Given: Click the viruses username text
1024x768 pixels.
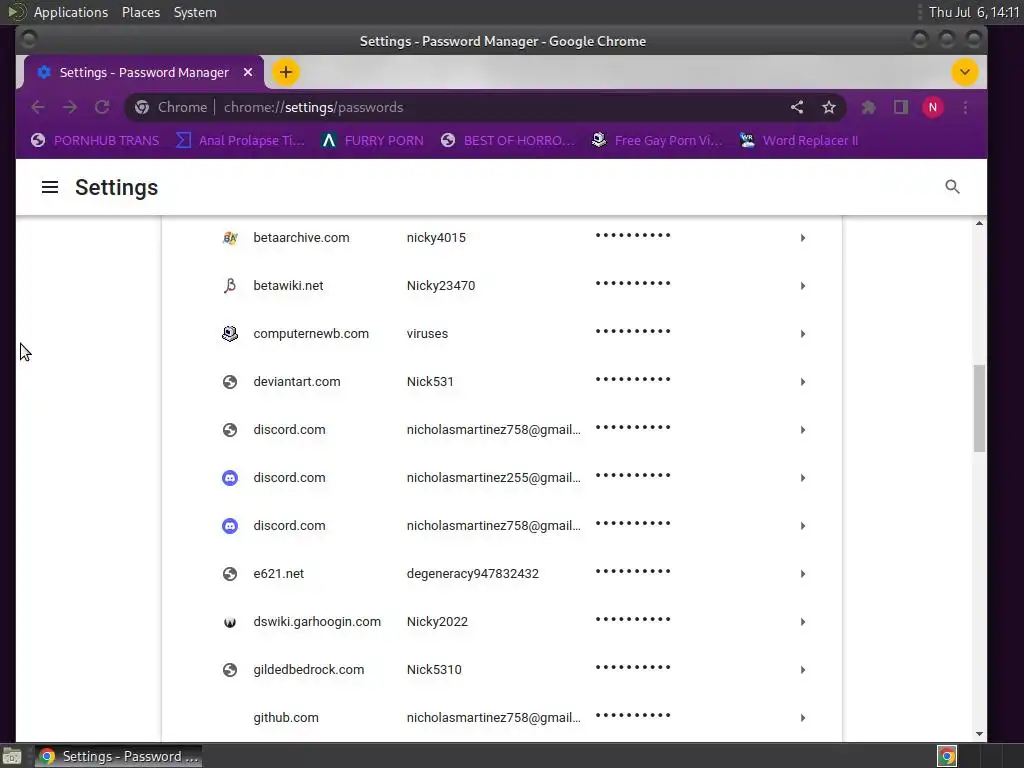Looking at the screenshot, I should (427, 334).
